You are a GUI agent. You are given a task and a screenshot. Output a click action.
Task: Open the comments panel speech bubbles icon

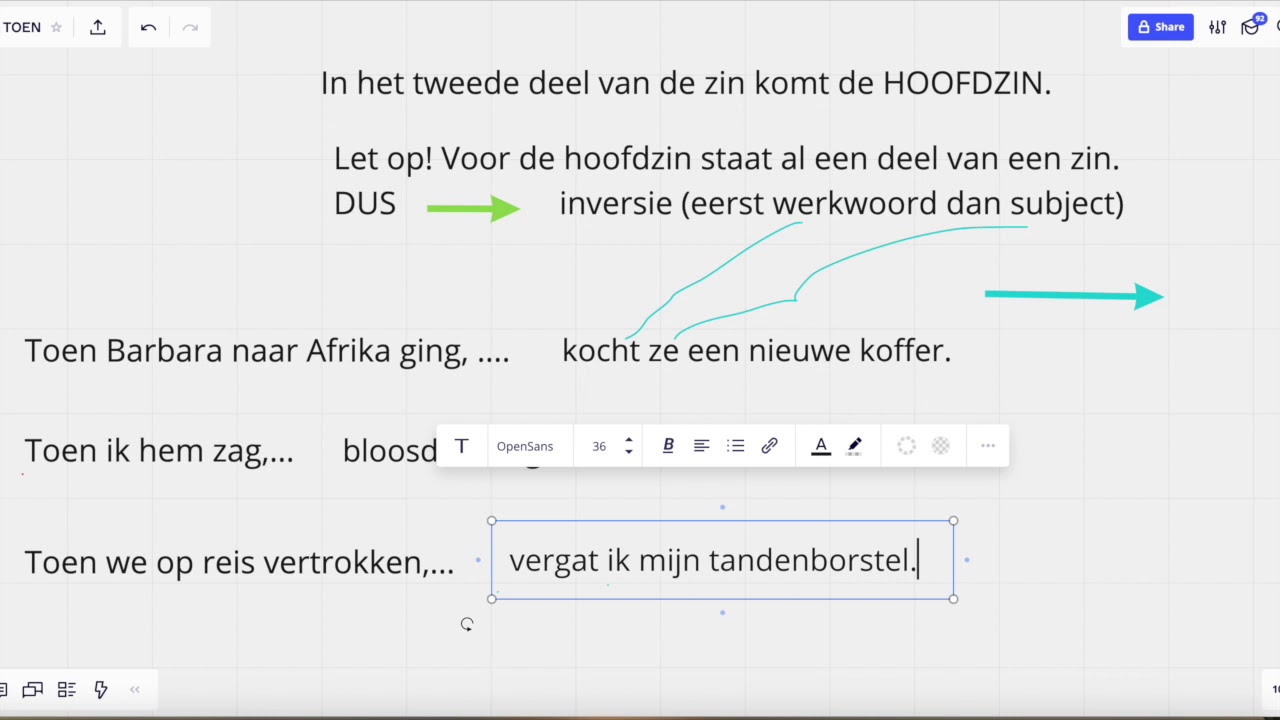33,689
